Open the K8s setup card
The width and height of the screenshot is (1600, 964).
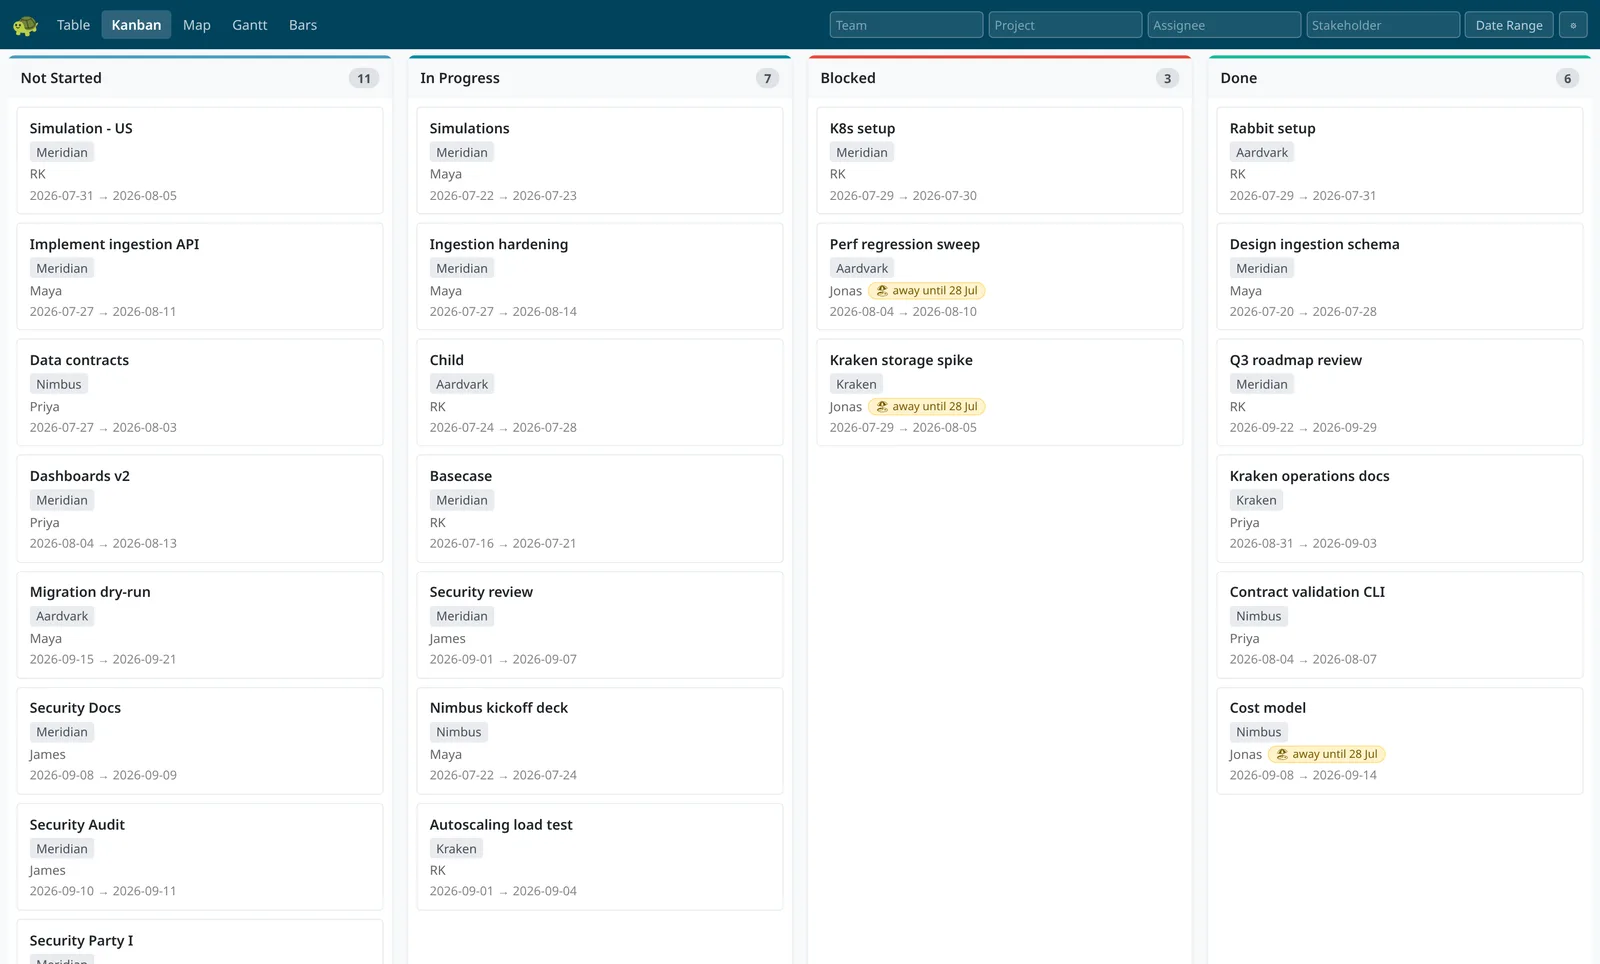[1000, 161]
